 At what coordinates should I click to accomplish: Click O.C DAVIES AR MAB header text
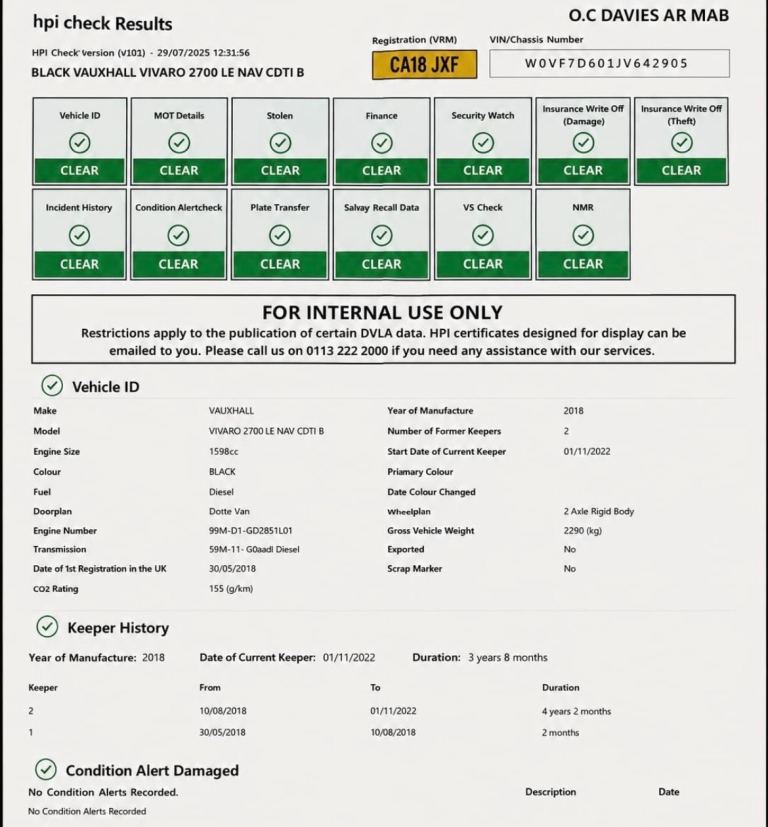[x=648, y=15]
